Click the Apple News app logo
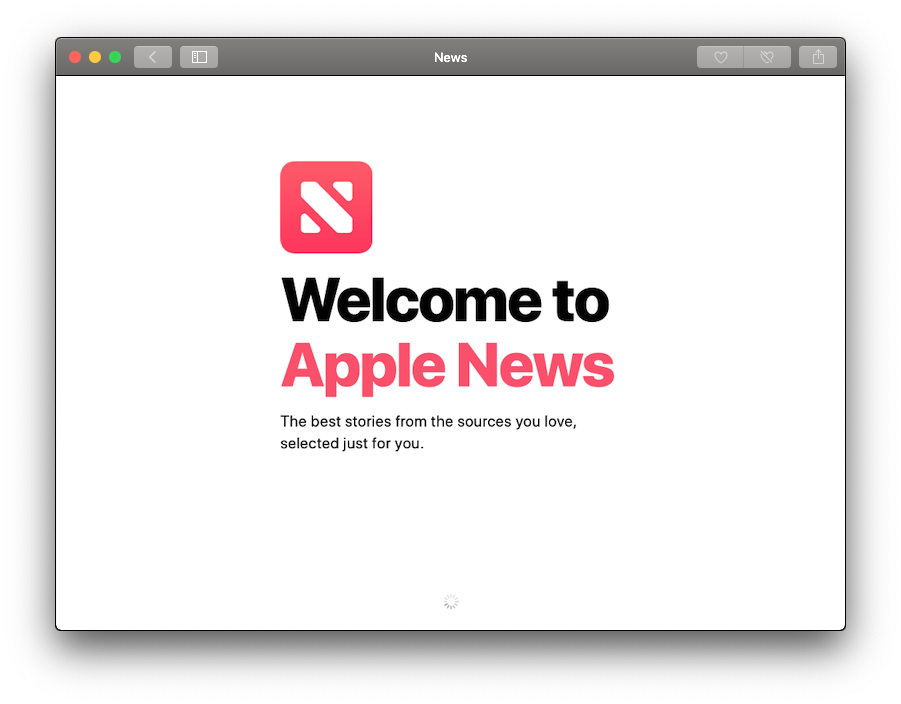Image resolution: width=901 pixels, height=704 pixels. (326, 207)
